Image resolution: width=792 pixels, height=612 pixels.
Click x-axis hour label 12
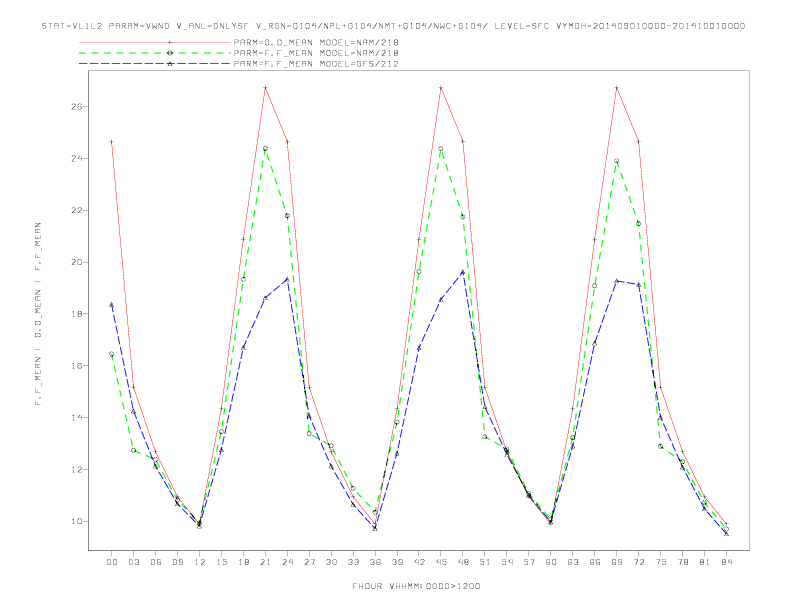click(x=200, y=562)
